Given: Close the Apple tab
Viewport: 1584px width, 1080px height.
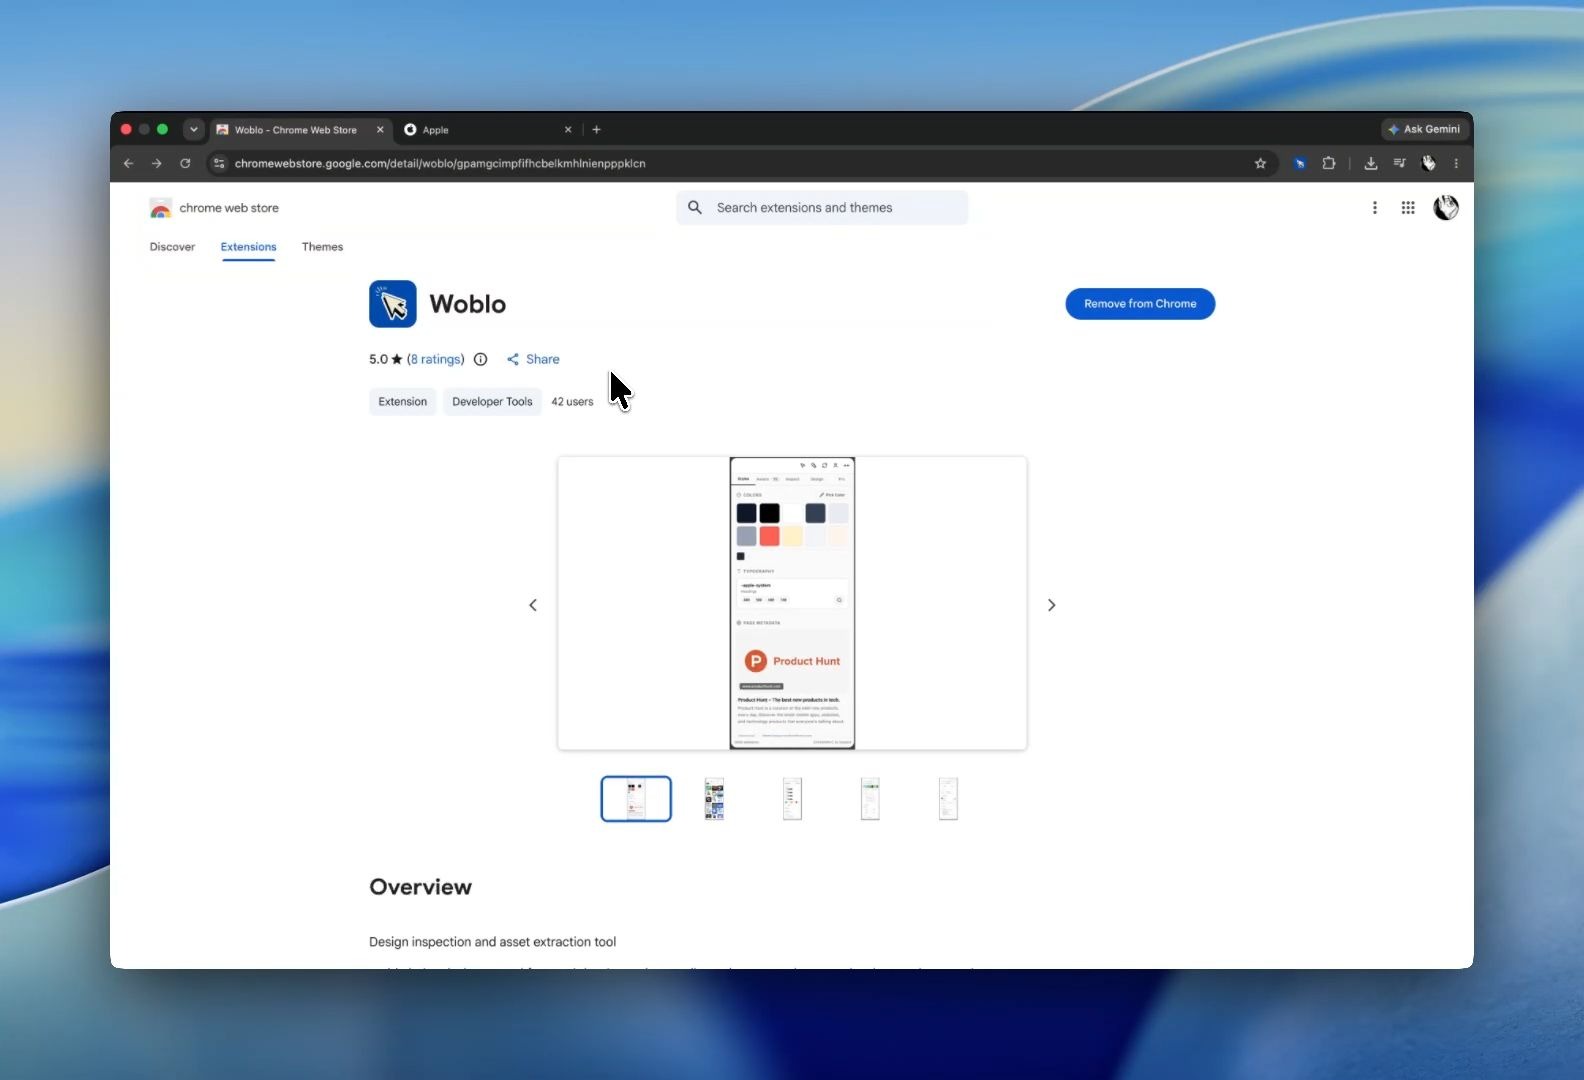Looking at the screenshot, I should [568, 130].
